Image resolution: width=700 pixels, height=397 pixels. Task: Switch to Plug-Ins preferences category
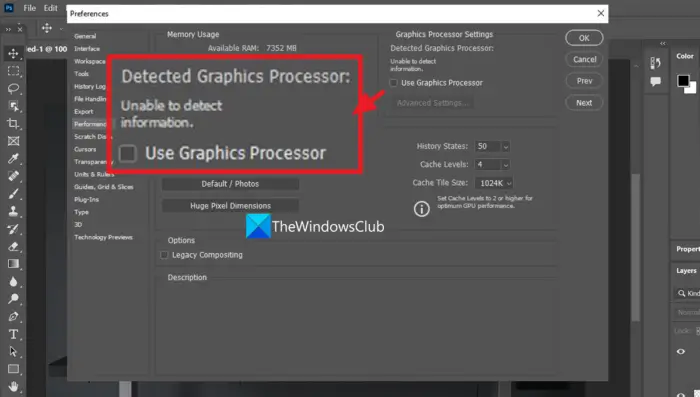[87, 199]
